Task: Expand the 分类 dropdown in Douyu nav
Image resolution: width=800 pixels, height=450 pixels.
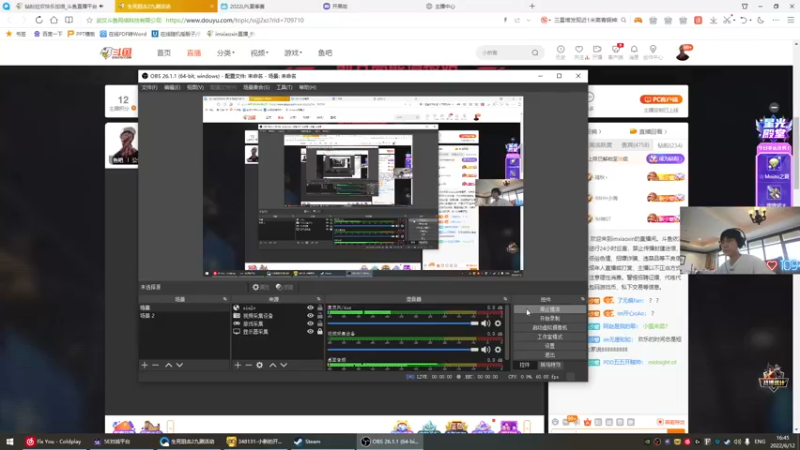Action: 226,53
